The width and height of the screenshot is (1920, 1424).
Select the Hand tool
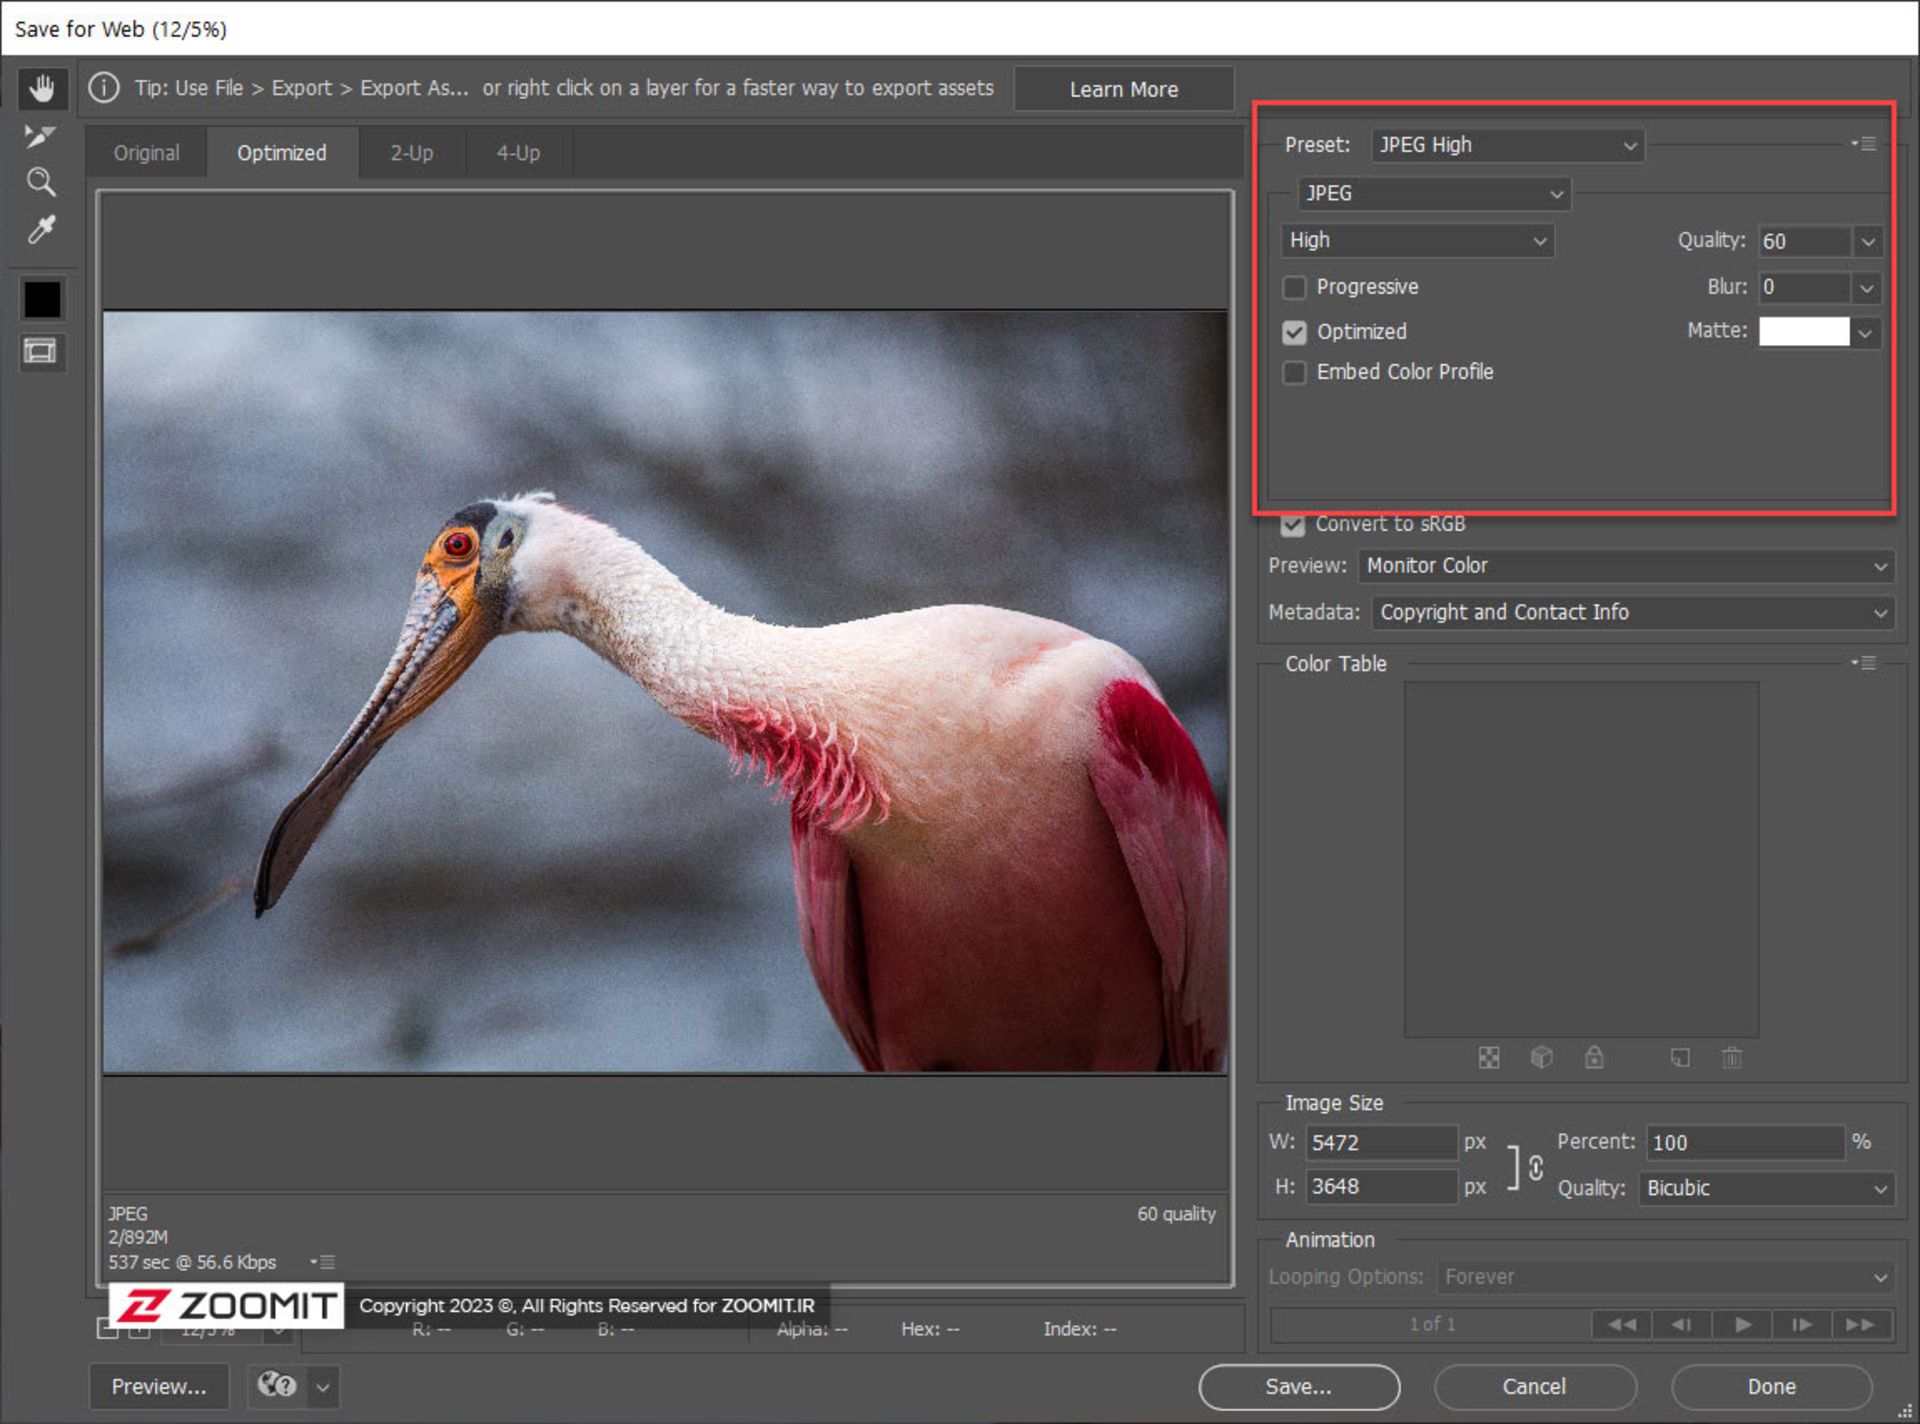click(x=41, y=88)
